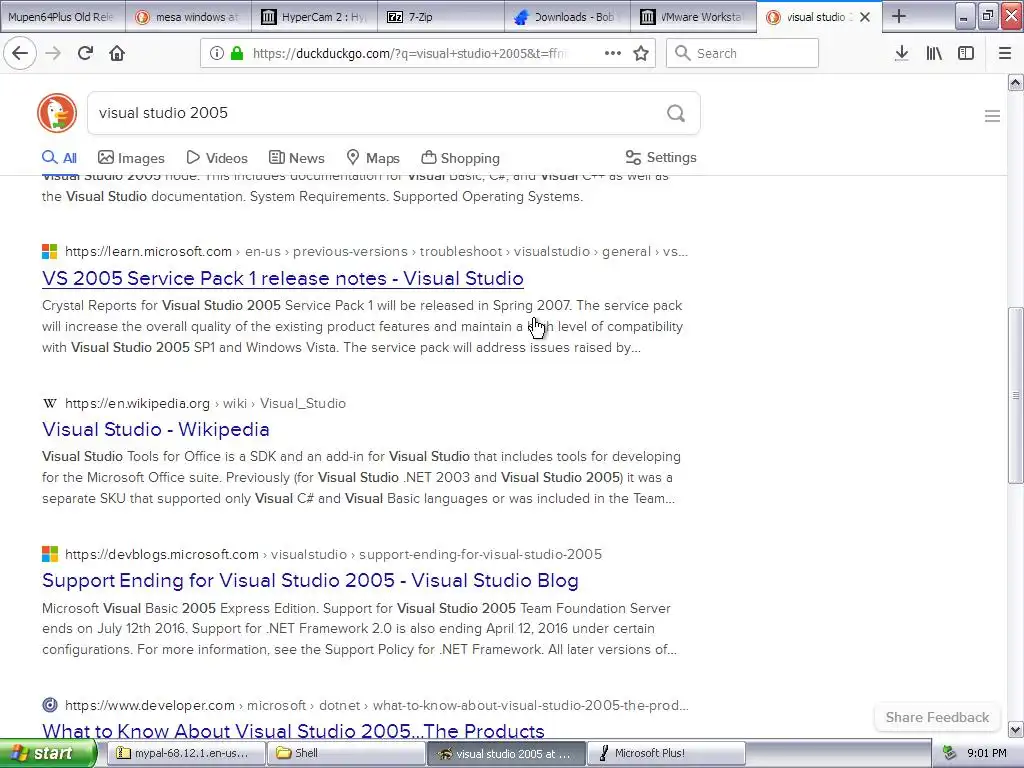
Task: Click the Wikipedia W favicon
Action: tap(50, 403)
